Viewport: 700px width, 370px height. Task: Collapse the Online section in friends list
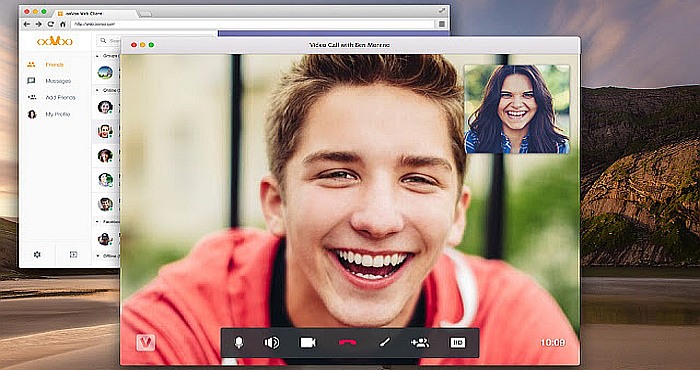[98, 90]
